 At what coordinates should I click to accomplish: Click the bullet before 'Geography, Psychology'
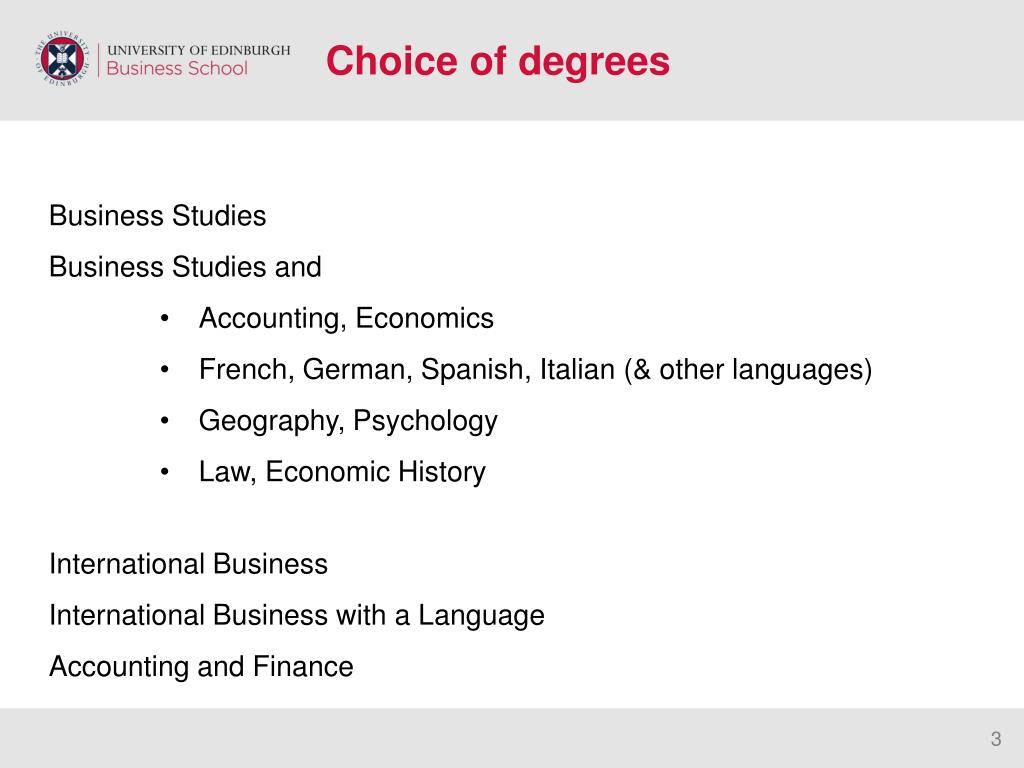[165, 421]
